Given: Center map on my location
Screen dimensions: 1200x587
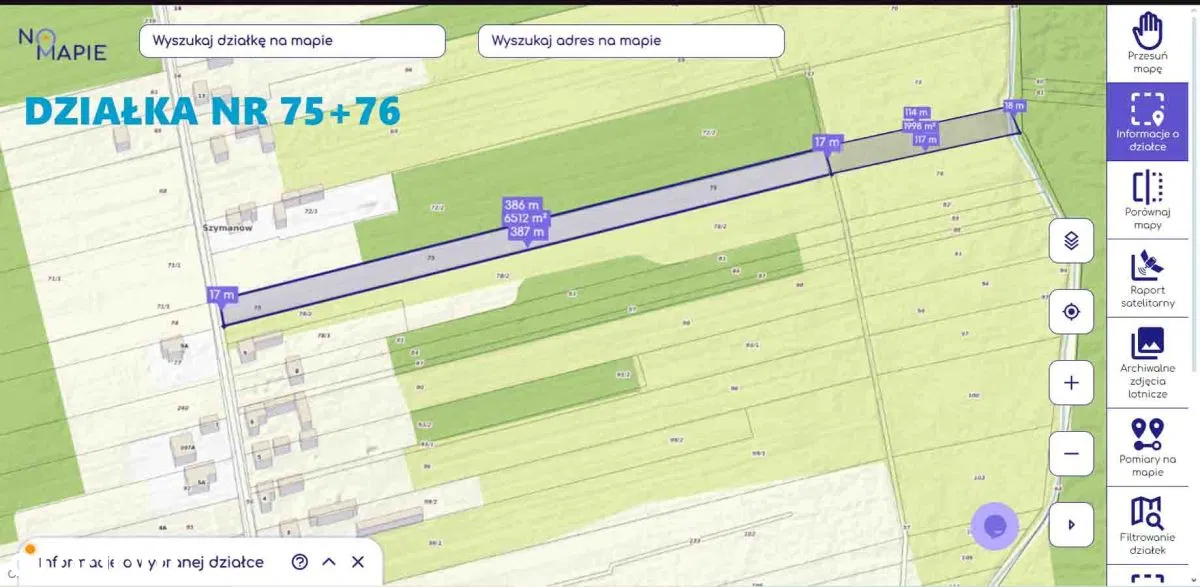Looking at the screenshot, I should pos(1071,312).
